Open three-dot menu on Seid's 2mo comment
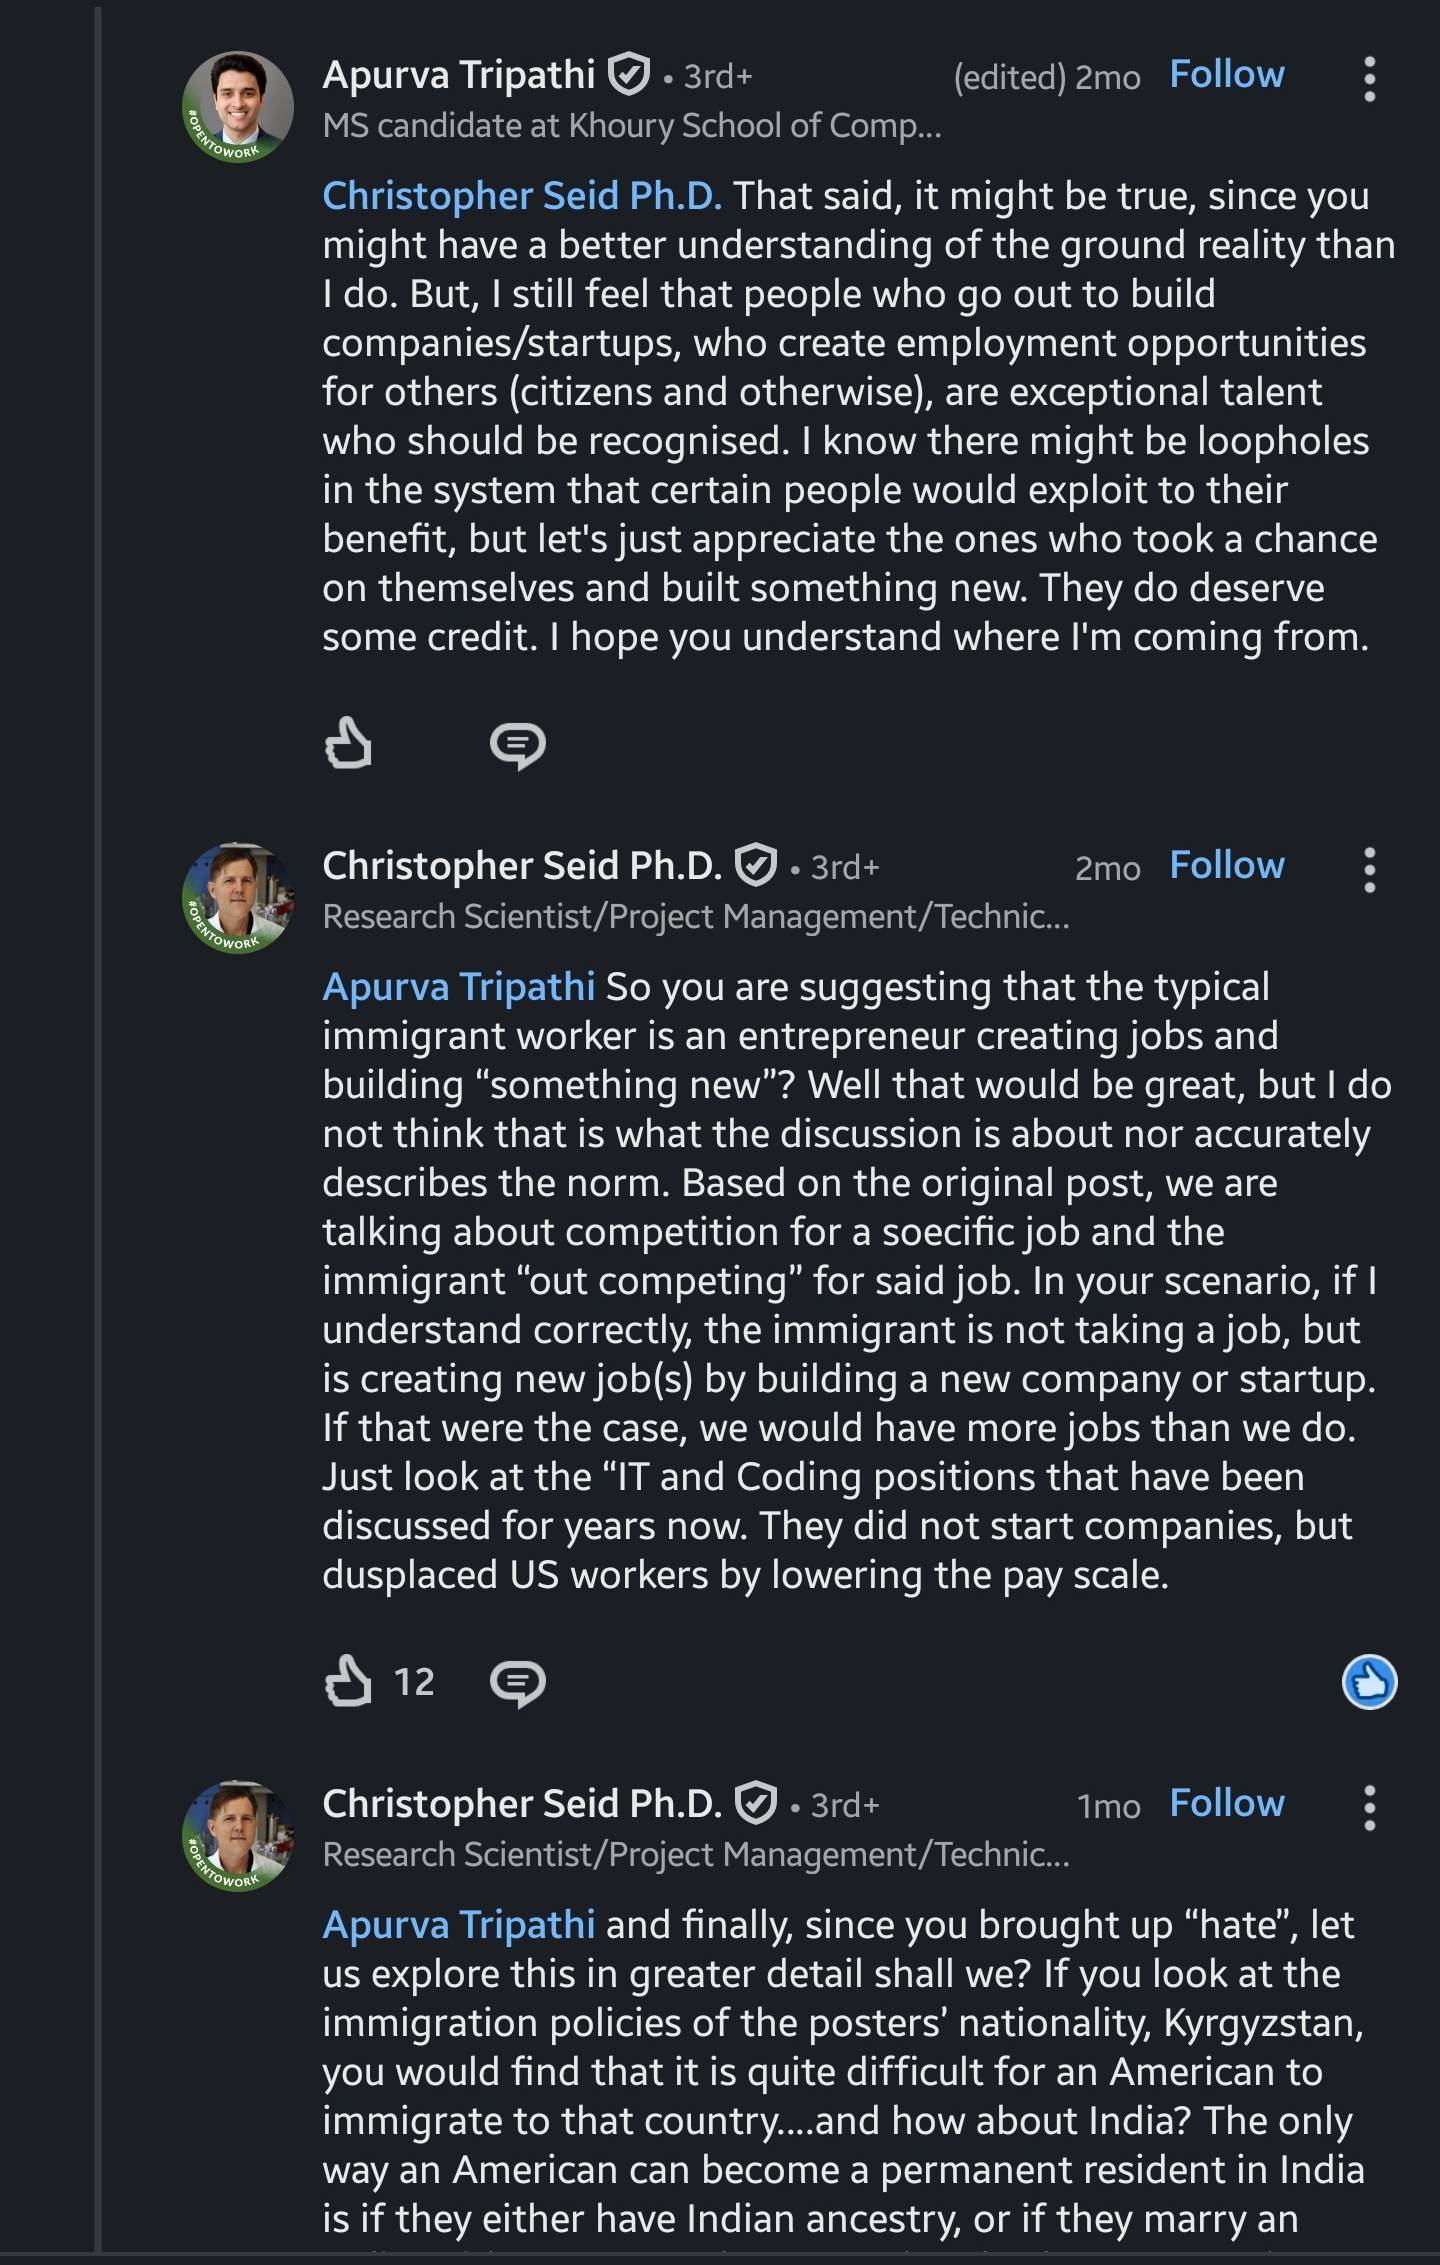This screenshot has width=1440, height=2265. pyautogui.click(x=1369, y=869)
